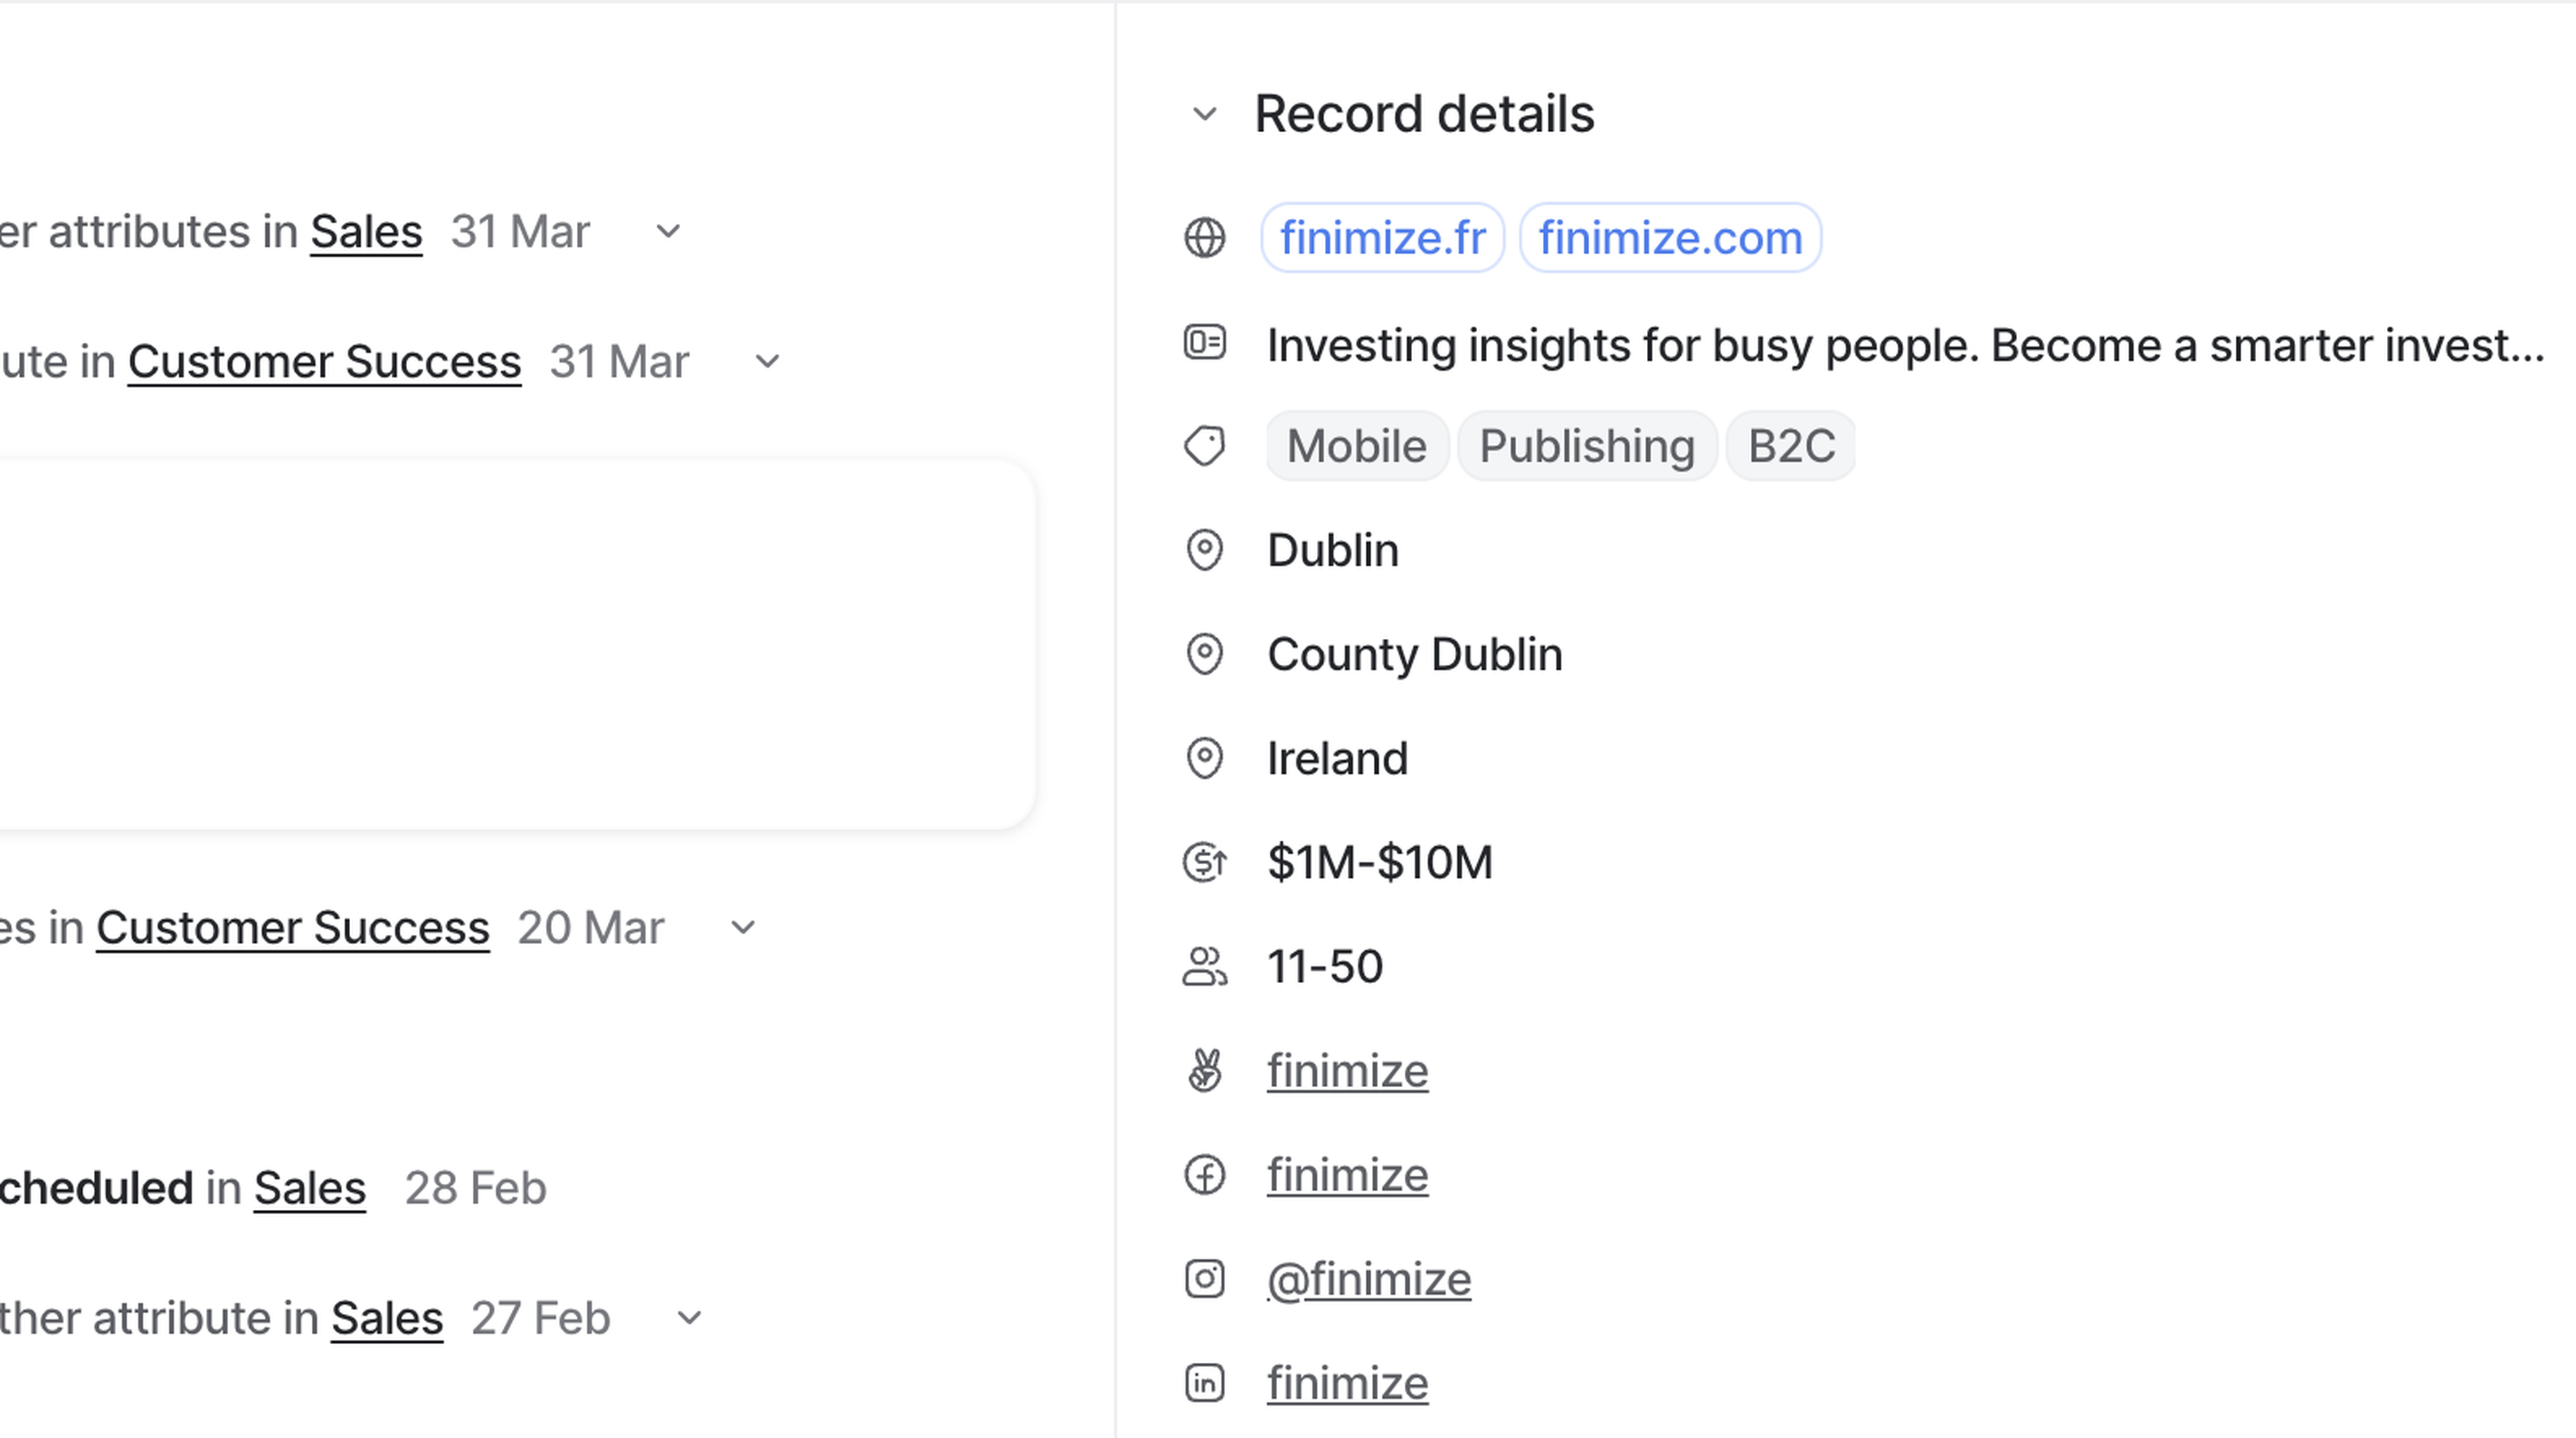Click the estimated revenue dollar icon

[x=1204, y=862]
